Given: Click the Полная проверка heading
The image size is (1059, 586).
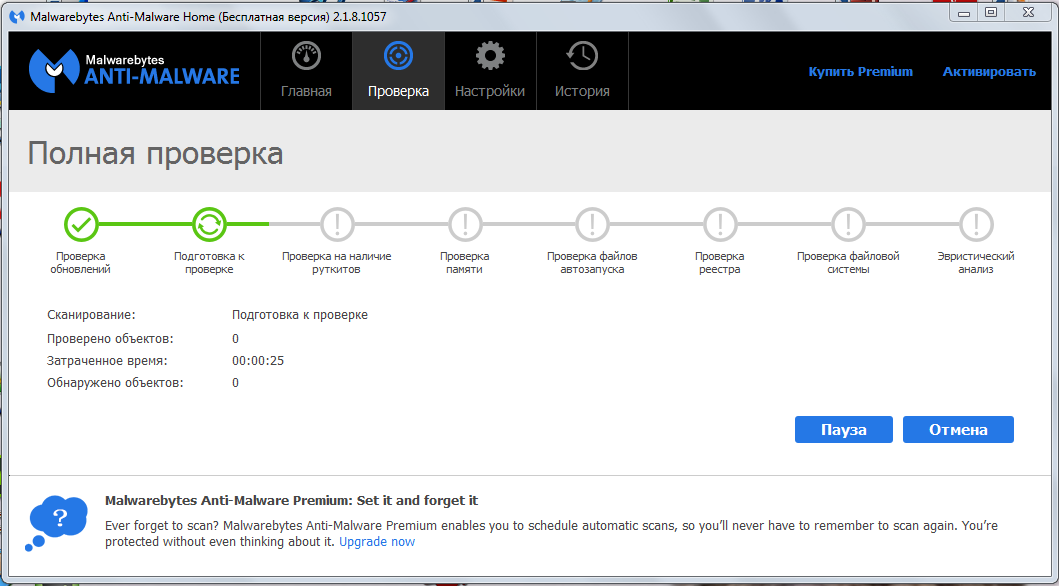Looking at the screenshot, I should [x=155, y=154].
